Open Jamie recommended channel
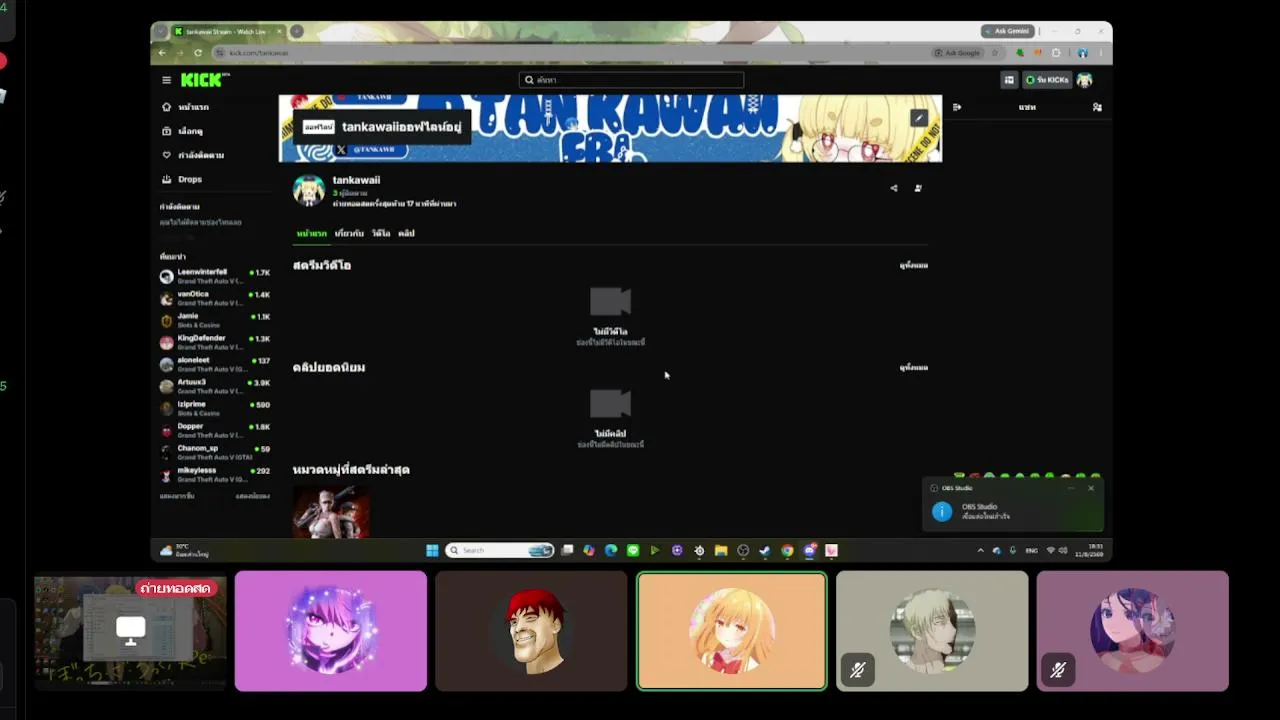This screenshot has width=1280, height=720. click(215, 320)
